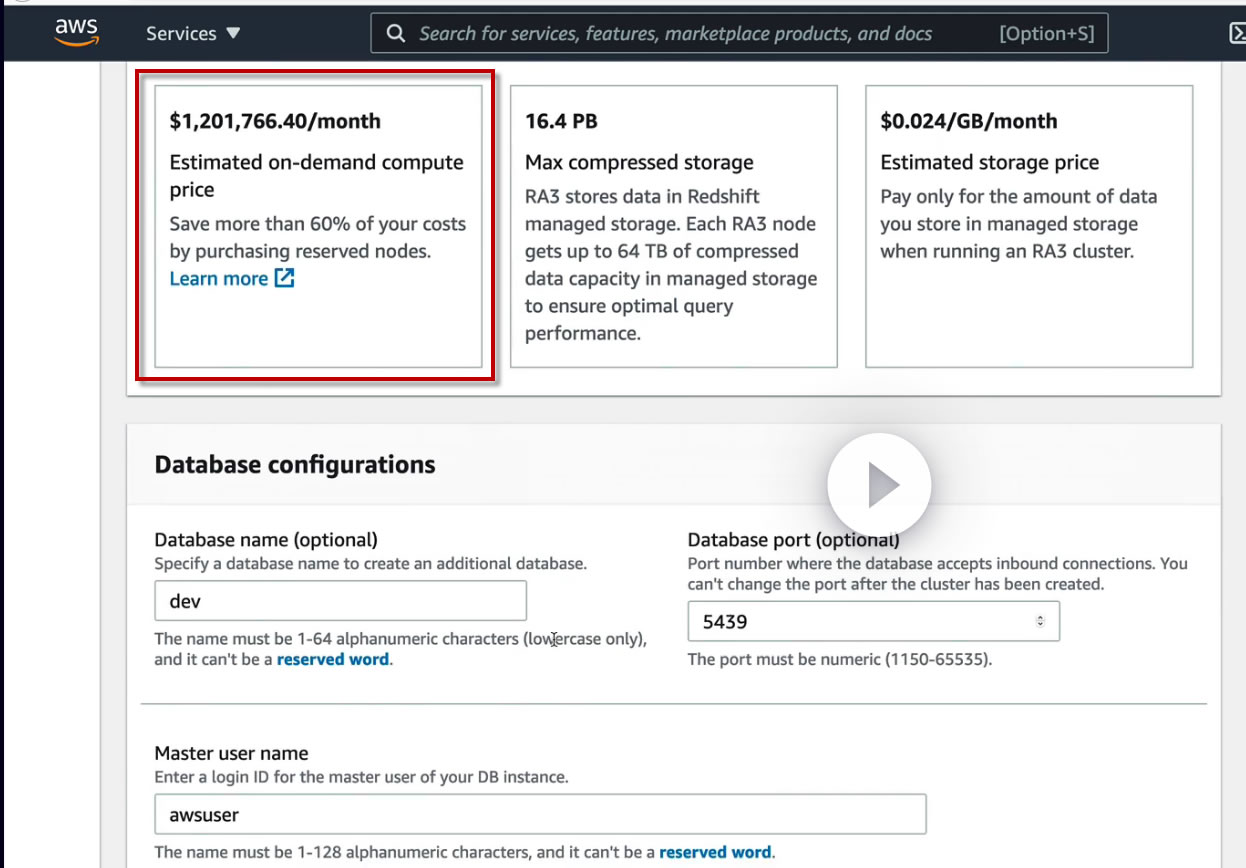Image resolution: width=1246 pixels, height=868 pixels.
Task: Open the CloudShell icon in the top bar
Action: [x=1237, y=34]
